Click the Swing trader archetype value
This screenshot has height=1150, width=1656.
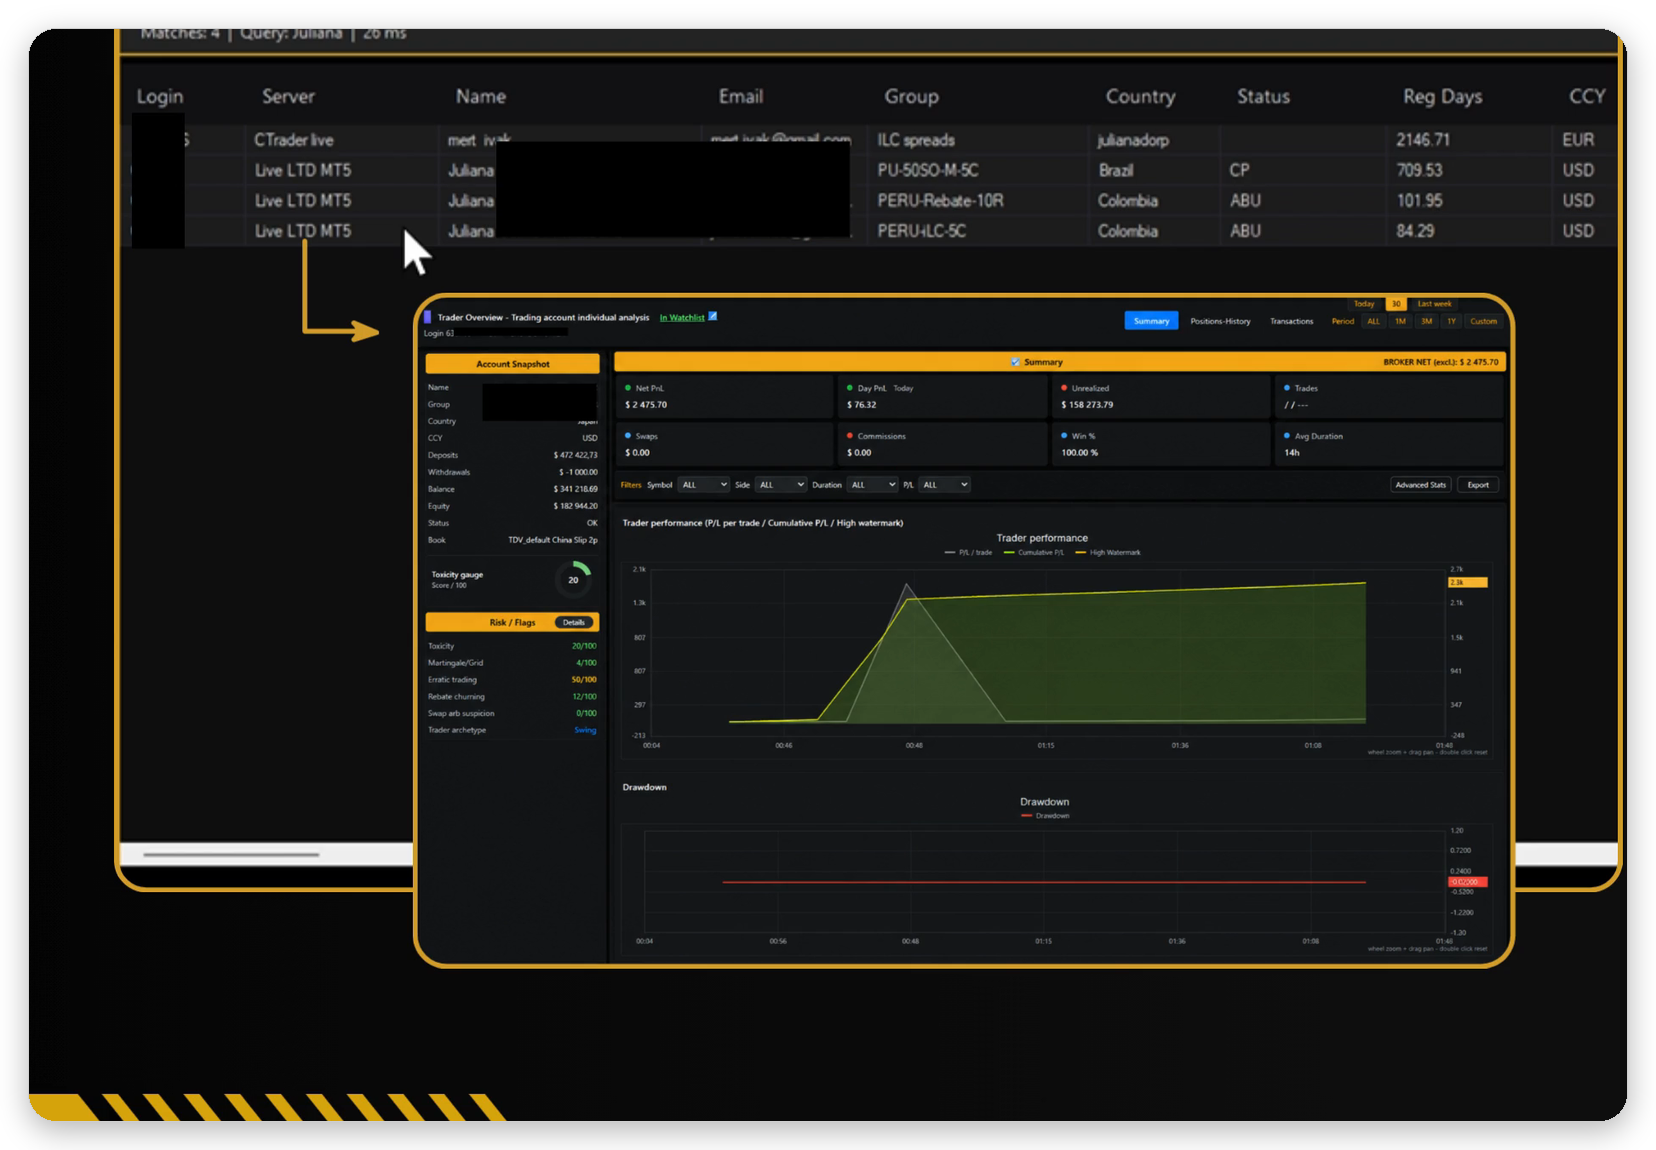pyautogui.click(x=585, y=730)
